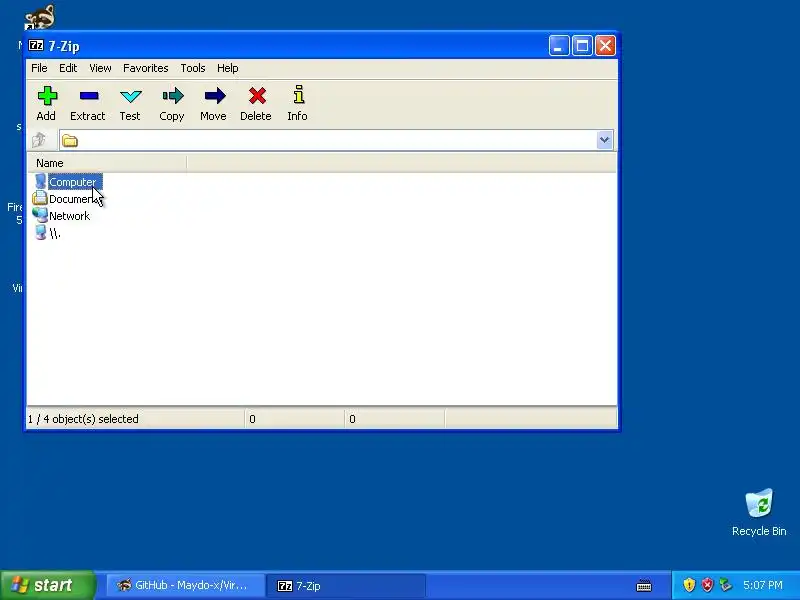Select the \\. row text
800x600 pixels.
[x=55, y=233]
